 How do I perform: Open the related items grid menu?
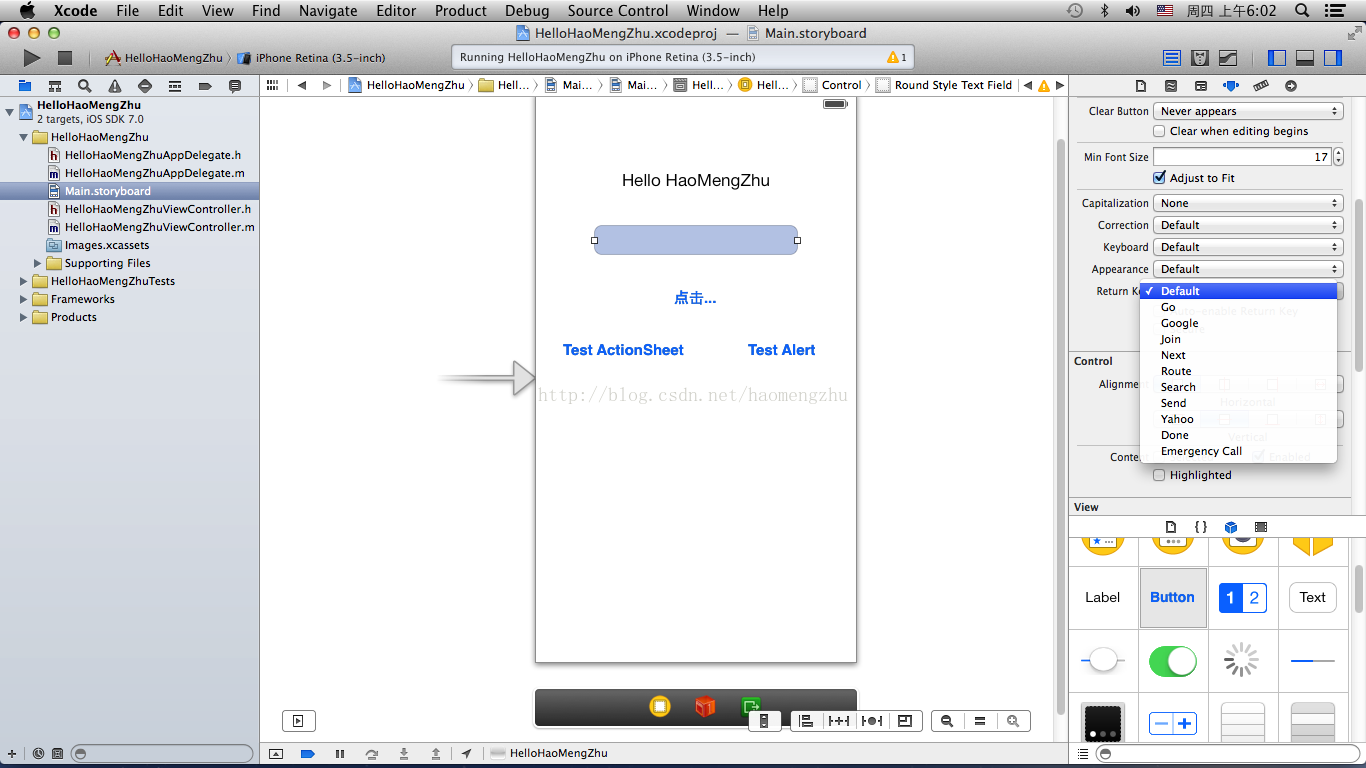272,86
